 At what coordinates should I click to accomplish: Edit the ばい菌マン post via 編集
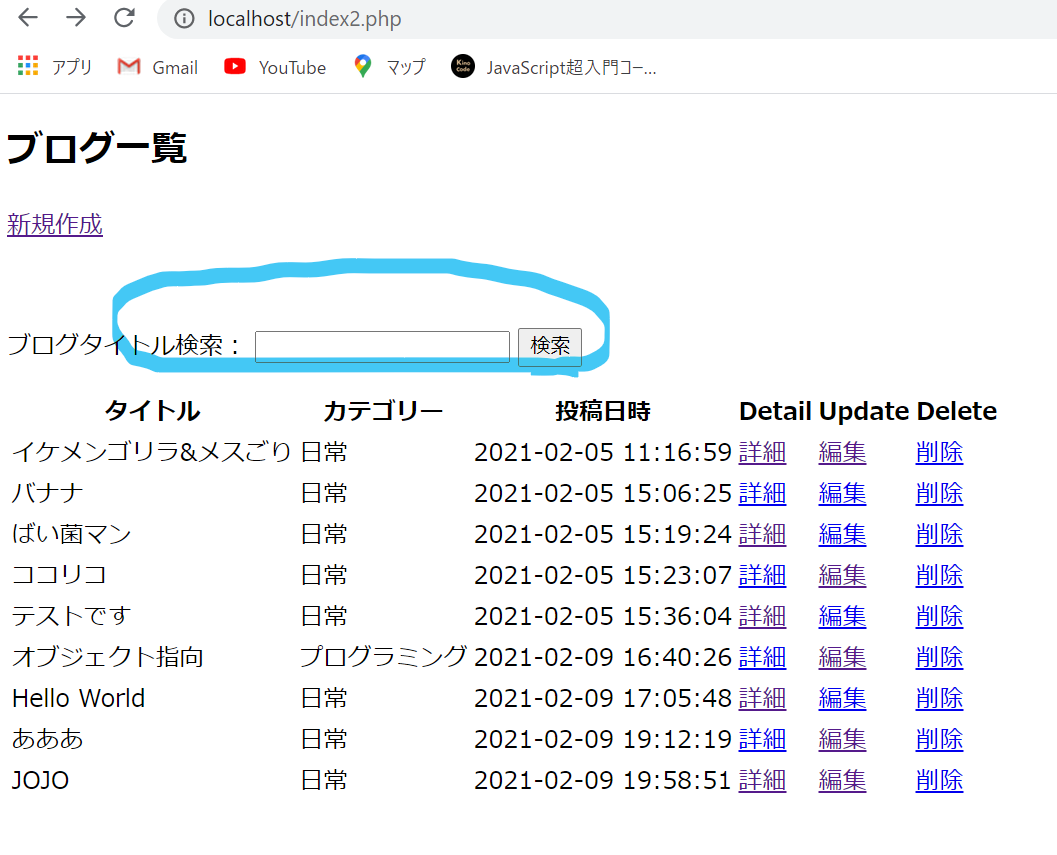[x=842, y=534]
